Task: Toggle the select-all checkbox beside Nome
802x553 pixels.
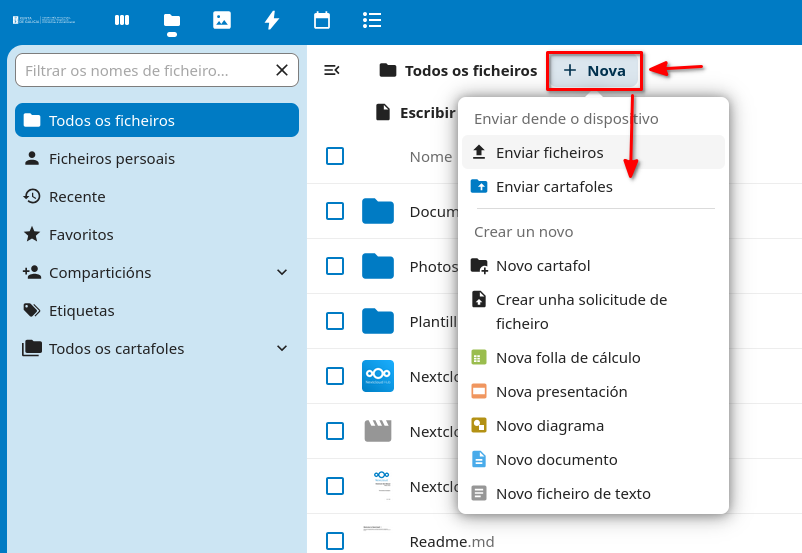Action: pyautogui.click(x=335, y=156)
